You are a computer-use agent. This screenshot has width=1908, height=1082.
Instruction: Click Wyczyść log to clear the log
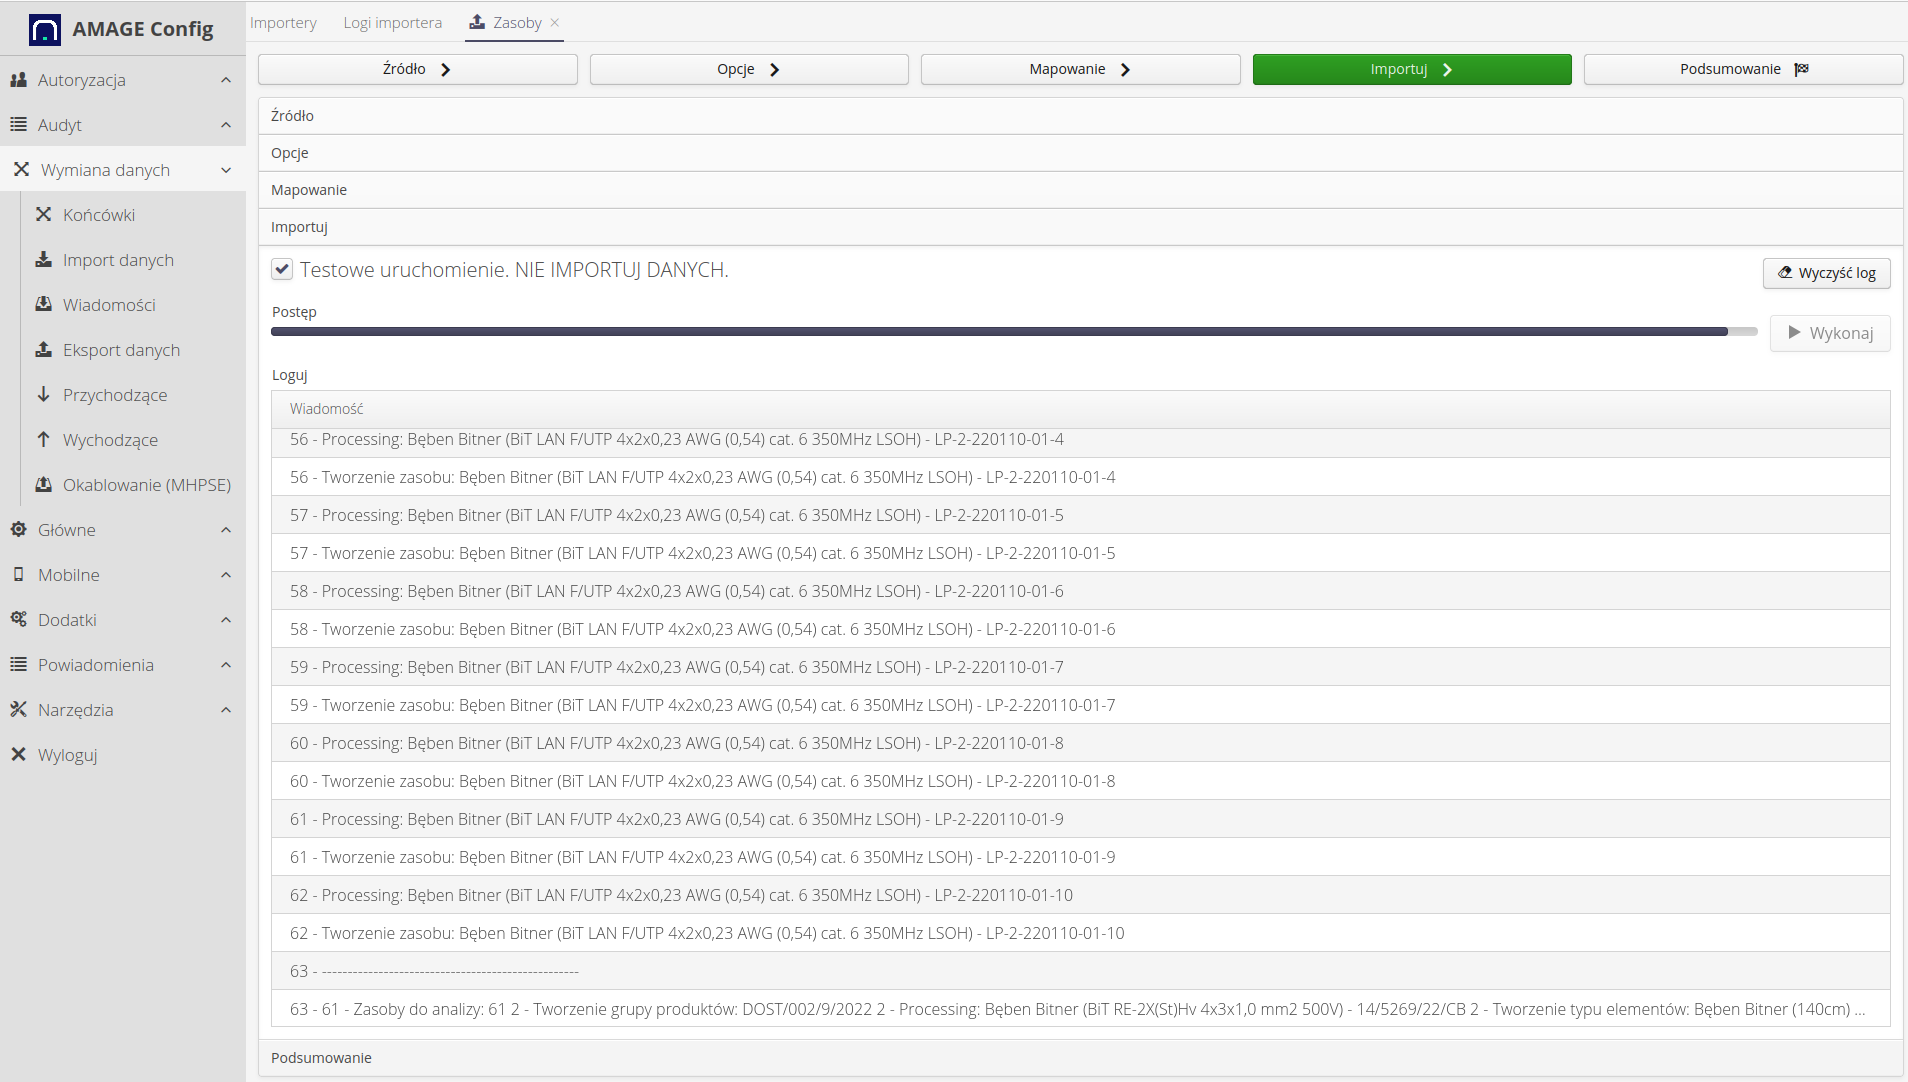[1826, 273]
